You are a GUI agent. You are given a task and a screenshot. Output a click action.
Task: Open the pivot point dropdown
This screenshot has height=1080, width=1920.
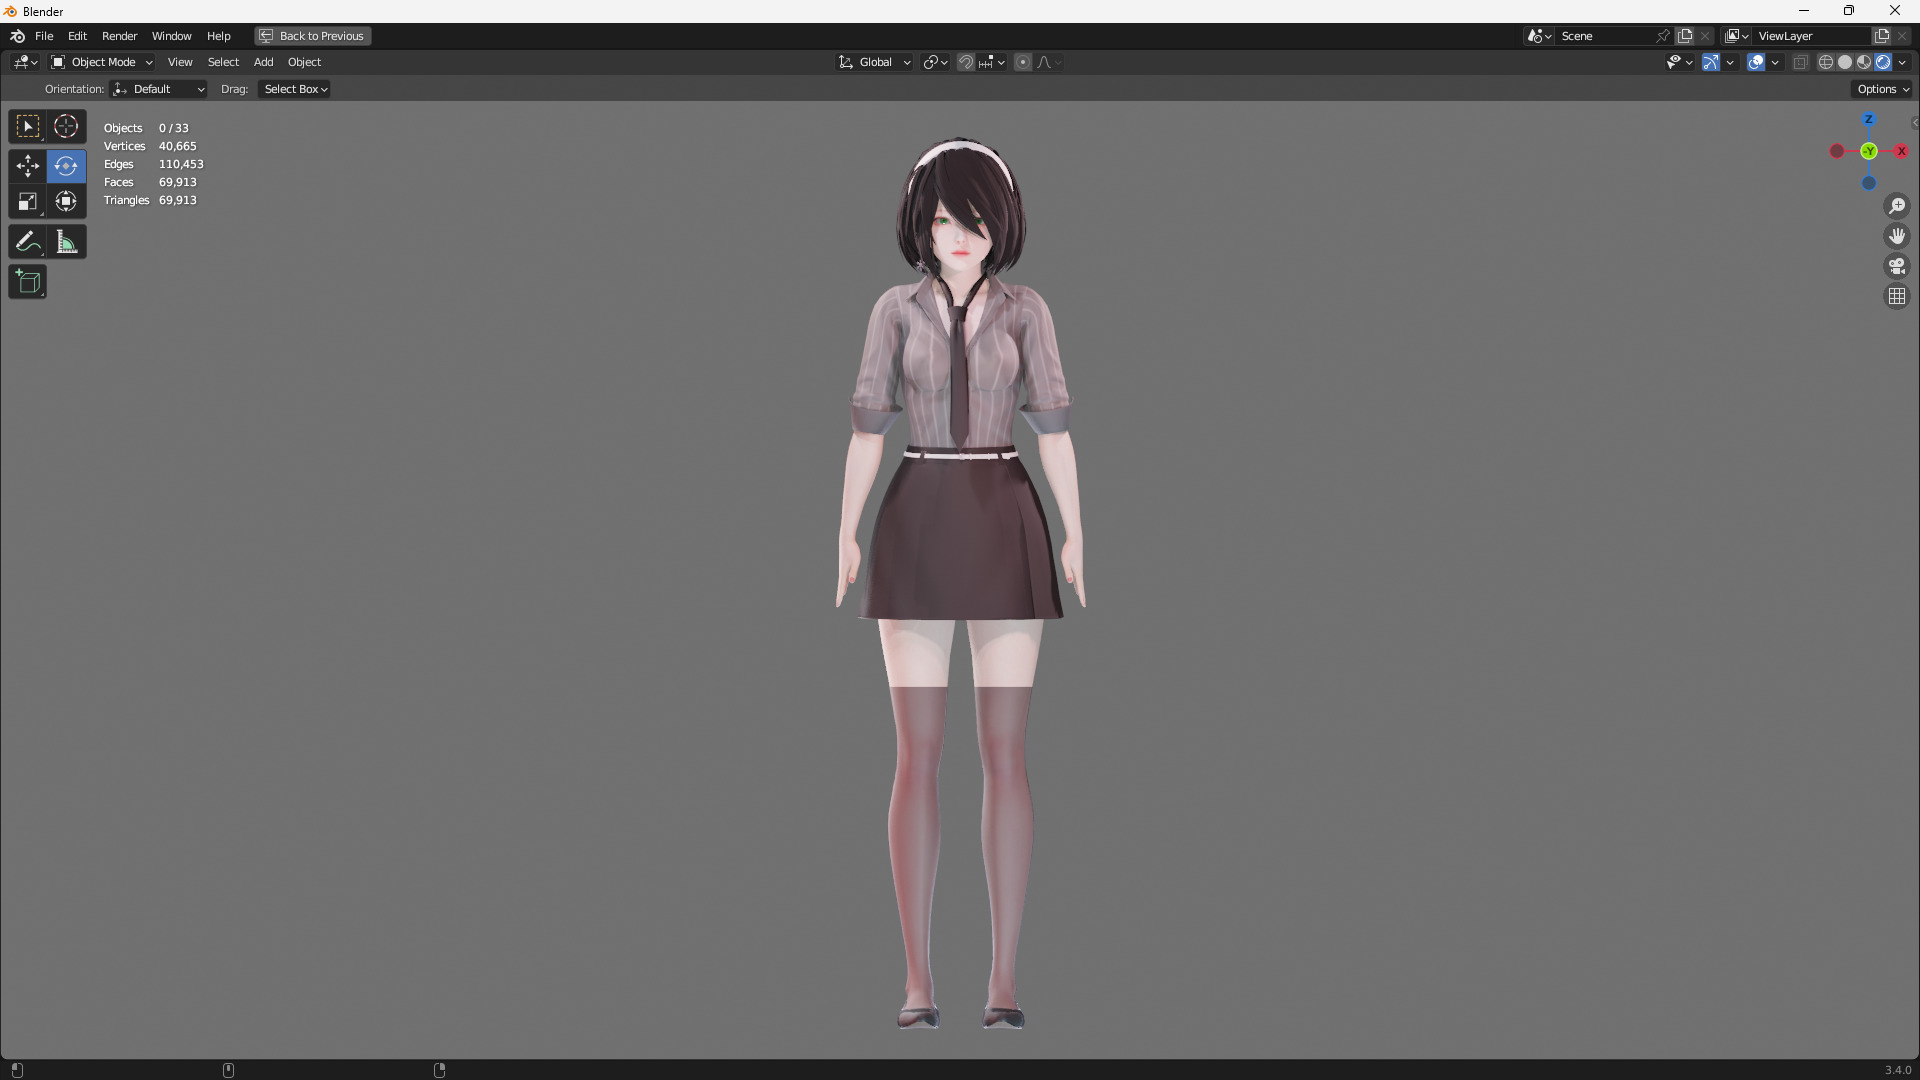coord(936,62)
